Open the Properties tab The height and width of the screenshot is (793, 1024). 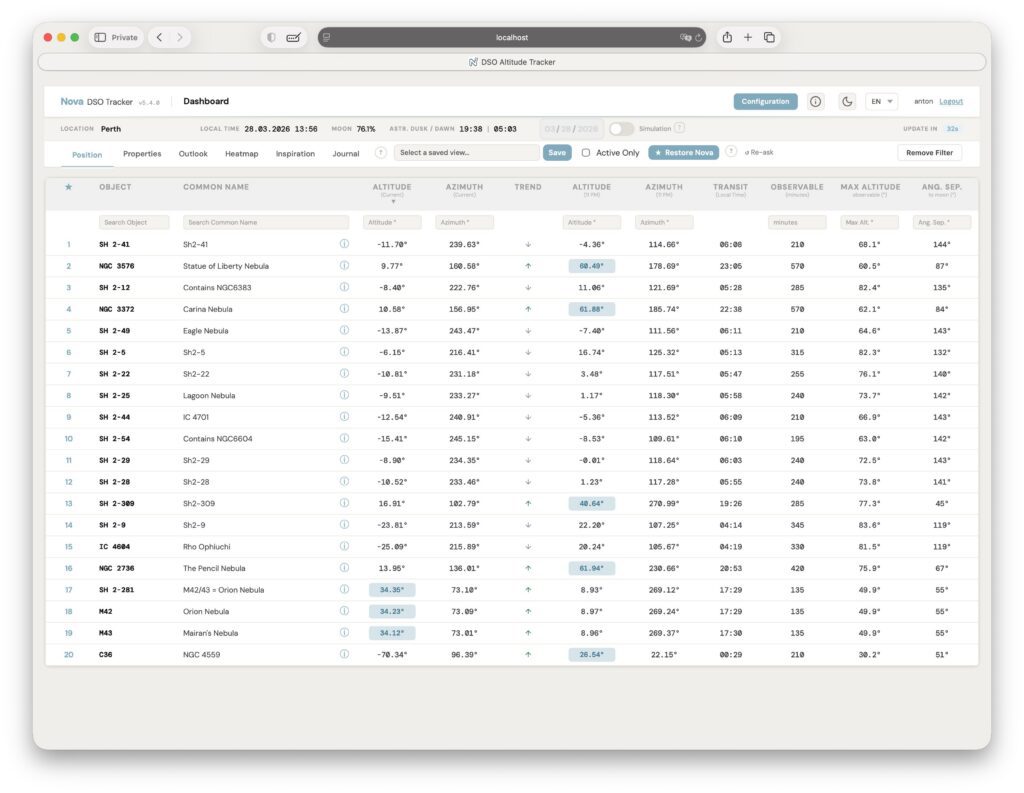(x=141, y=154)
